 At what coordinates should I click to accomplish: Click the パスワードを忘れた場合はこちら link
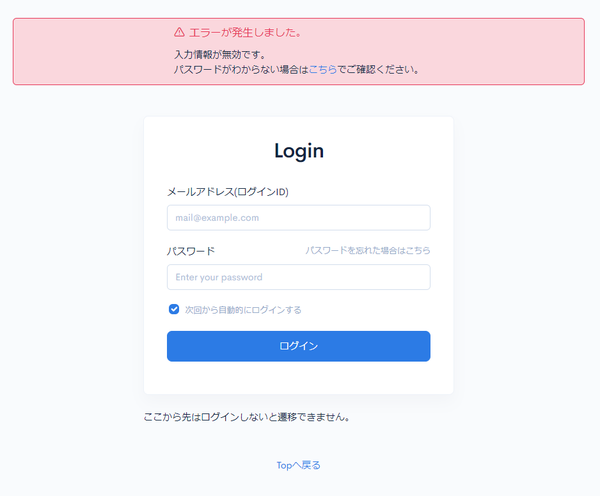coord(368,250)
